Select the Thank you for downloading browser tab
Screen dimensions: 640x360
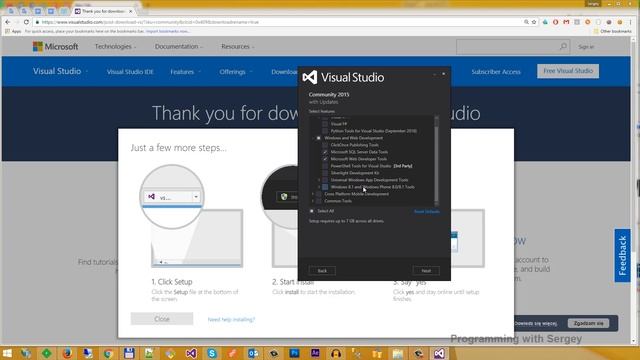coord(104,11)
